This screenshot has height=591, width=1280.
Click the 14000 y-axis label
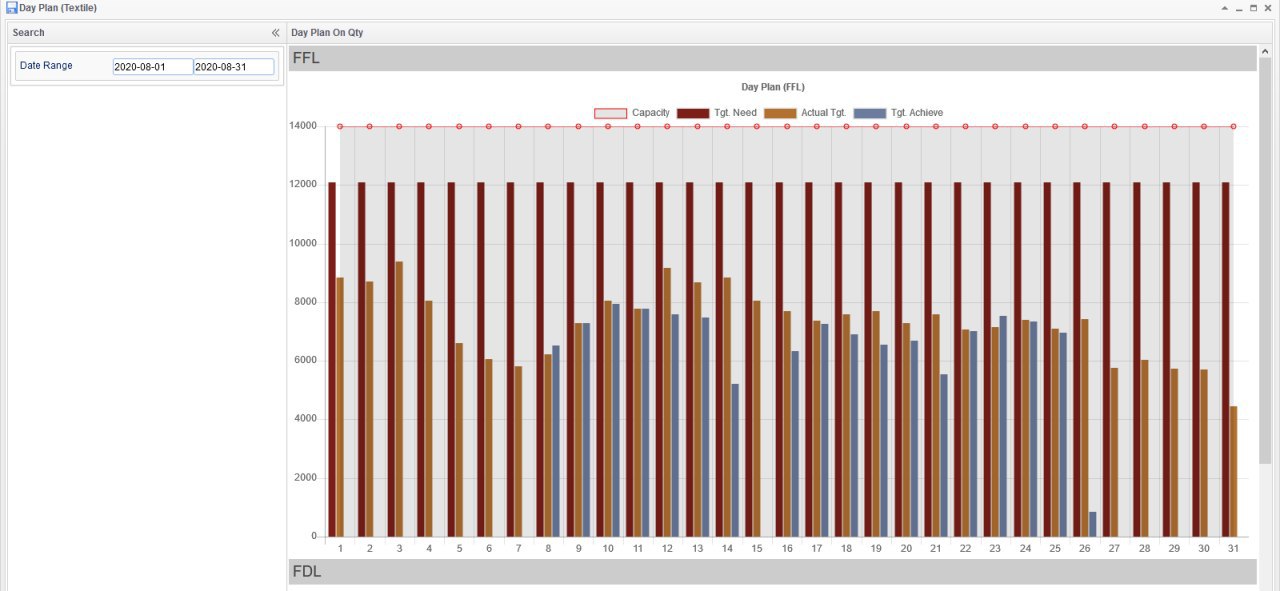tap(303, 126)
